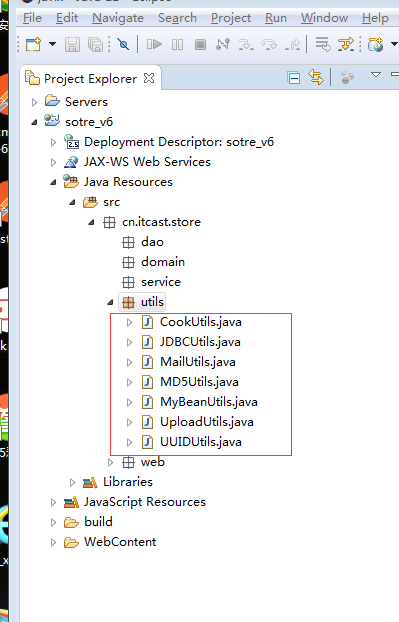Click the Save toolbar icon
The height and width of the screenshot is (622, 399).
72,44
